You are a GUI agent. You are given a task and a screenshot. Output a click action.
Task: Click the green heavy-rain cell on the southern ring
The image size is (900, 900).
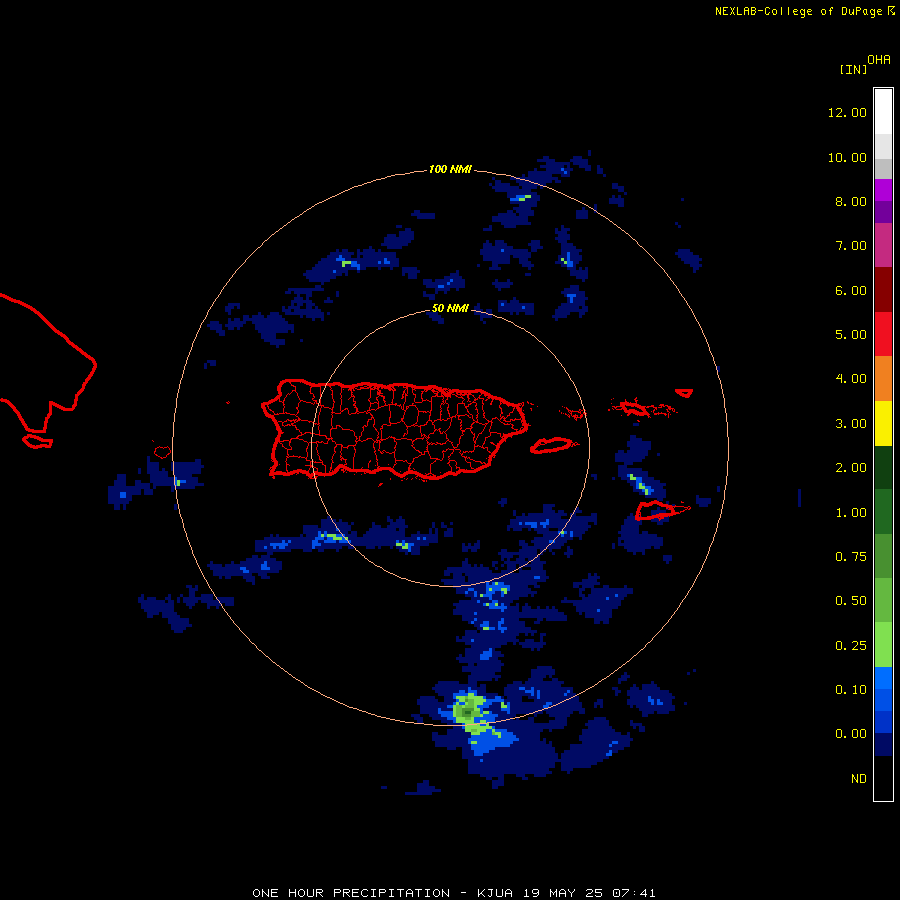tap(470, 711)
